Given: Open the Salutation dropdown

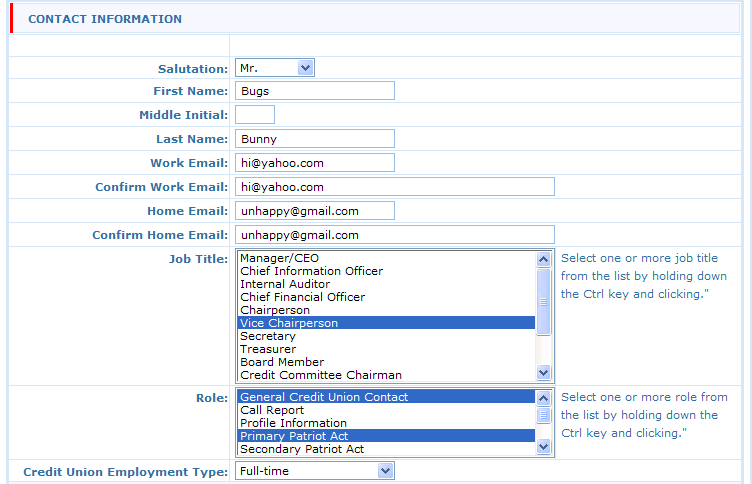Looking at the screenshot, I should [x=275, y=68].
